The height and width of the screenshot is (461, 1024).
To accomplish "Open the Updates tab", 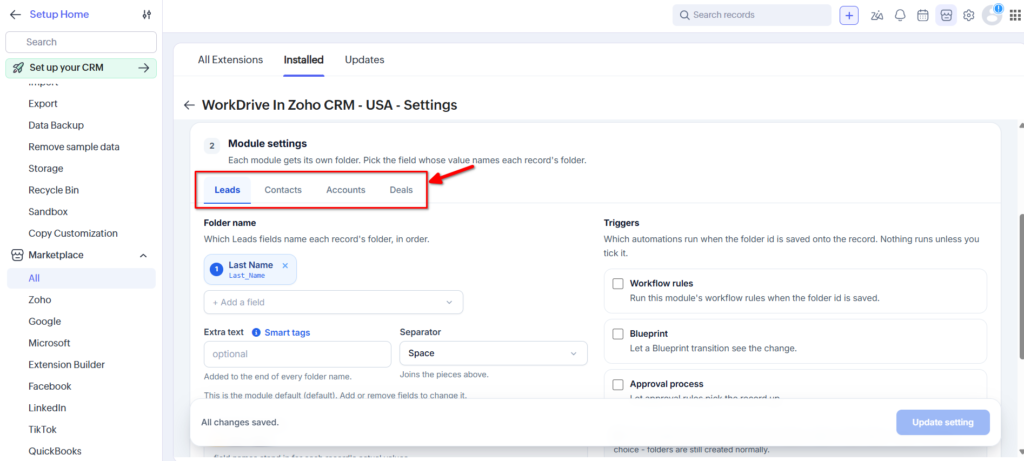I will [364, 59].
